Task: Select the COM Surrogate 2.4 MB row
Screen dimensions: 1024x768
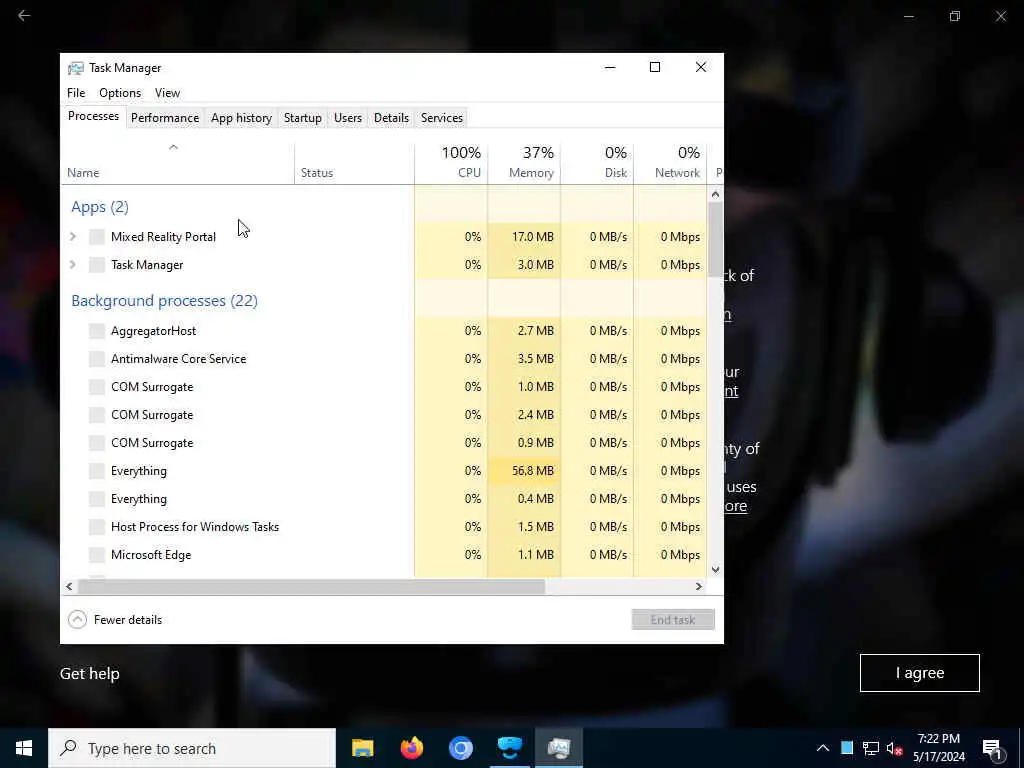Action: tap(384, 415)
